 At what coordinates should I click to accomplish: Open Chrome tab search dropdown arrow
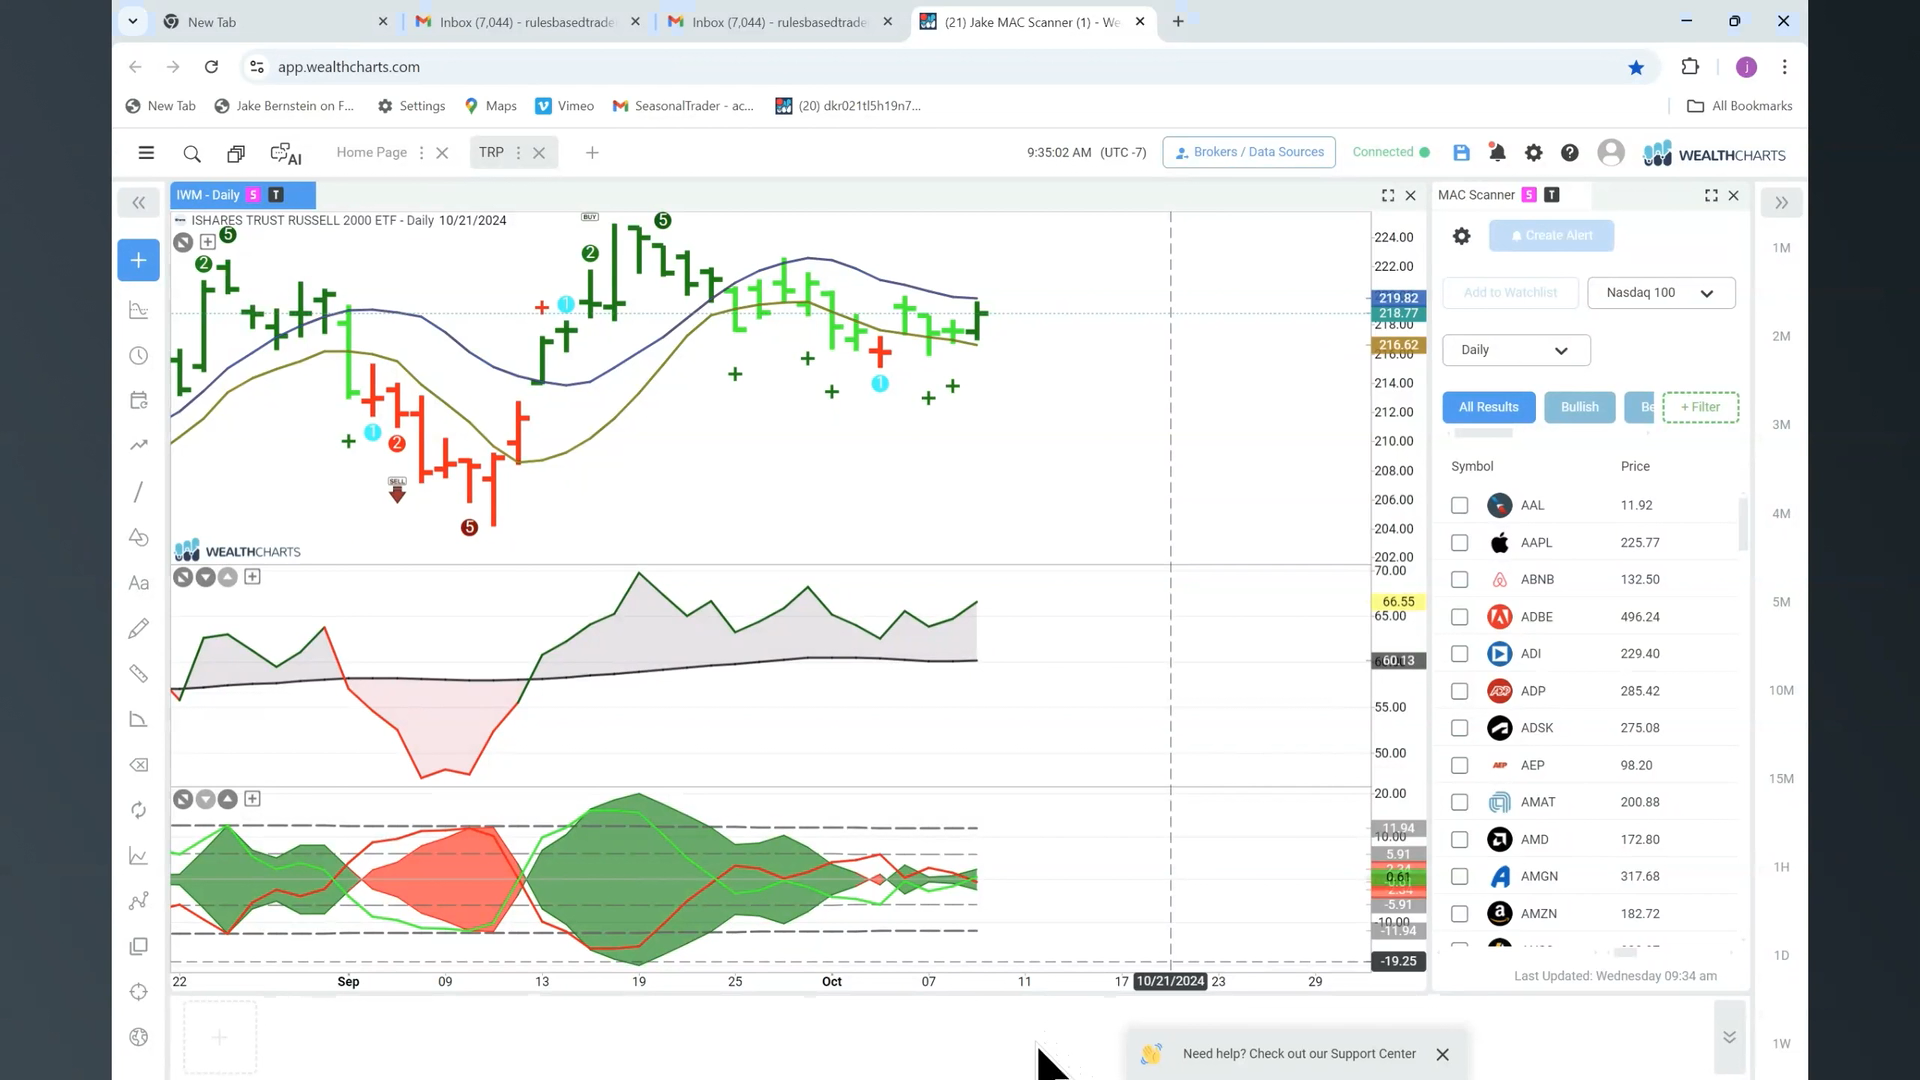pos(133,21)
